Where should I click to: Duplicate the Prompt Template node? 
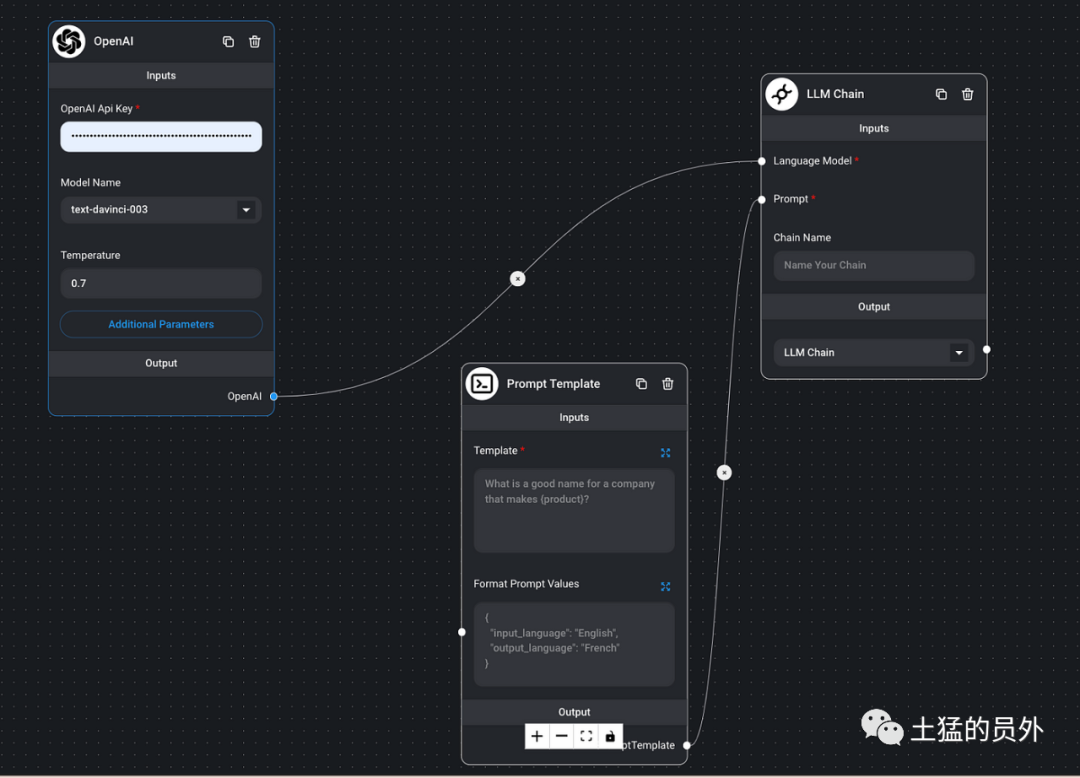[x=641, y=384]
